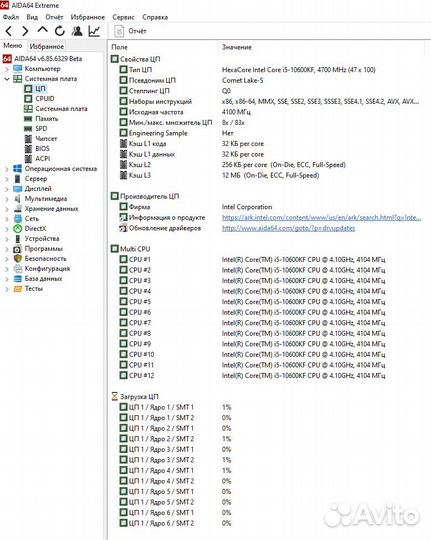Select the Загрузка ЦП section header
431x540 pixels.
pos(135,396)
